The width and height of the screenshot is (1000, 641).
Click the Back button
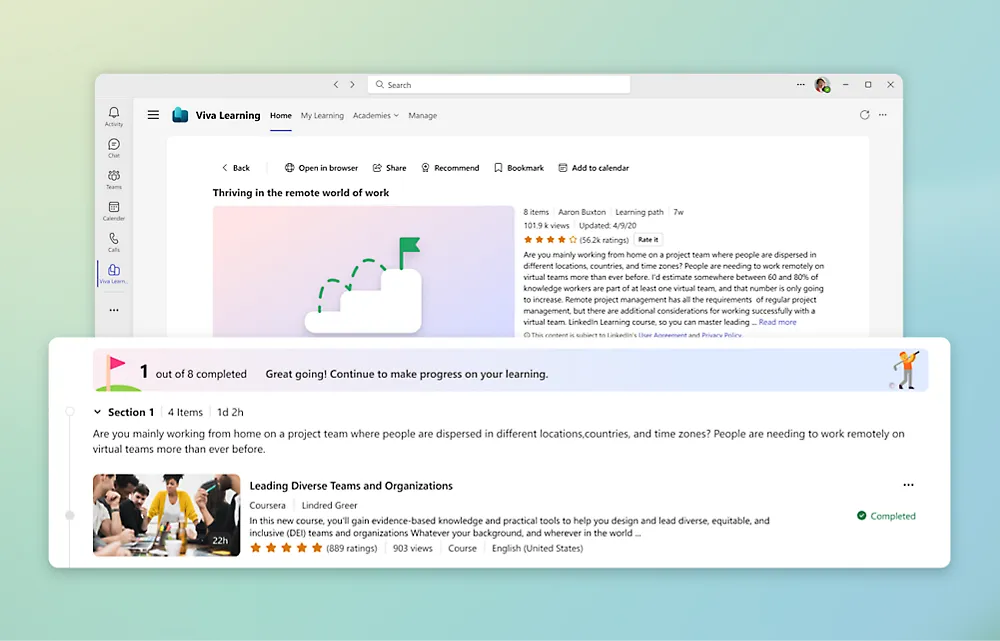click(x=235, y=168)
